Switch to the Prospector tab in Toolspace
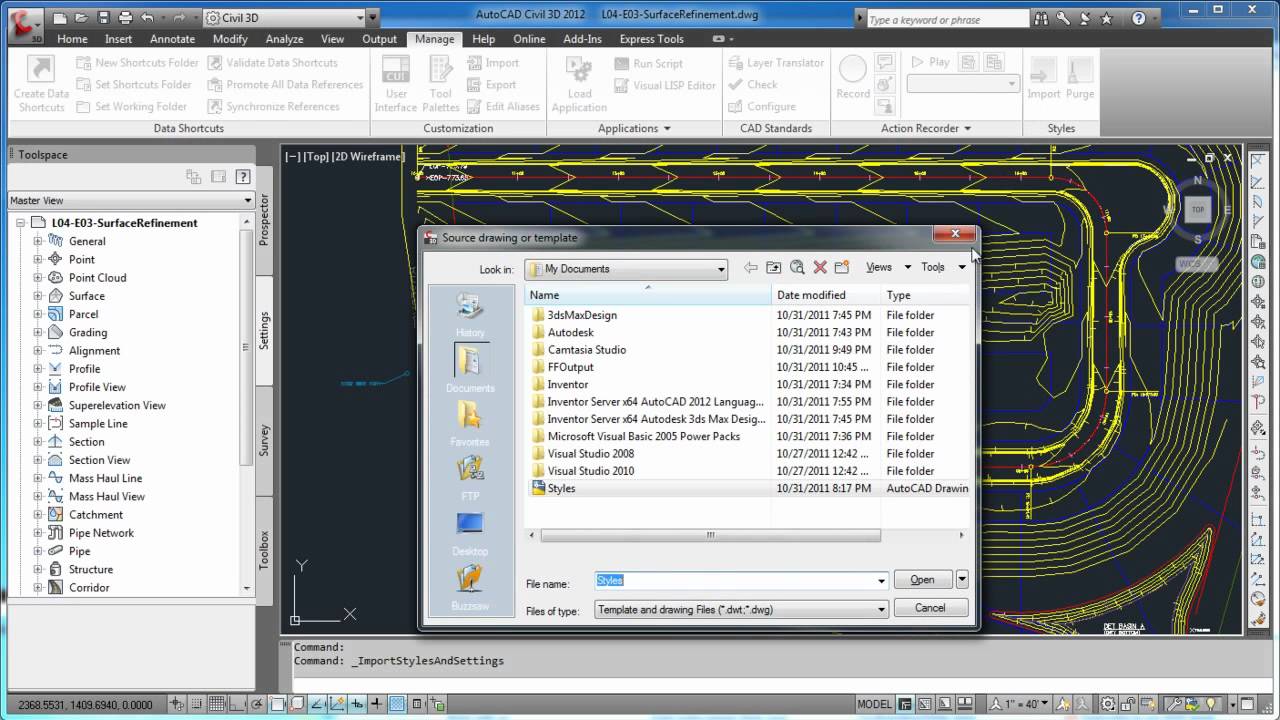This screenshot has height=720, width=1280. point(264,219)
